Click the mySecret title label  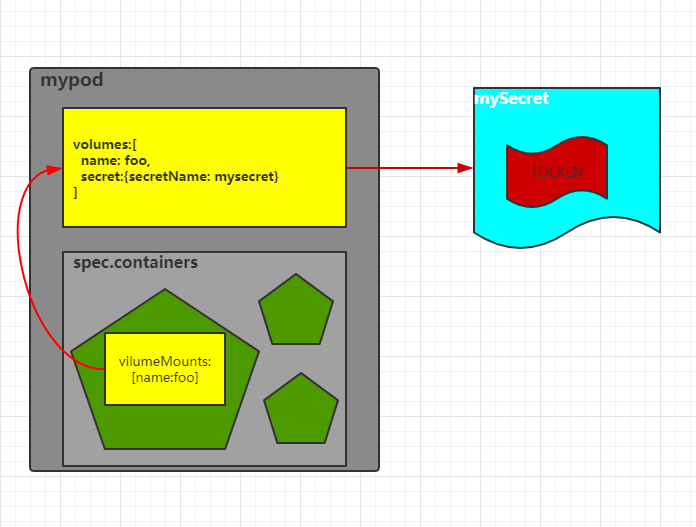[511, 99]
